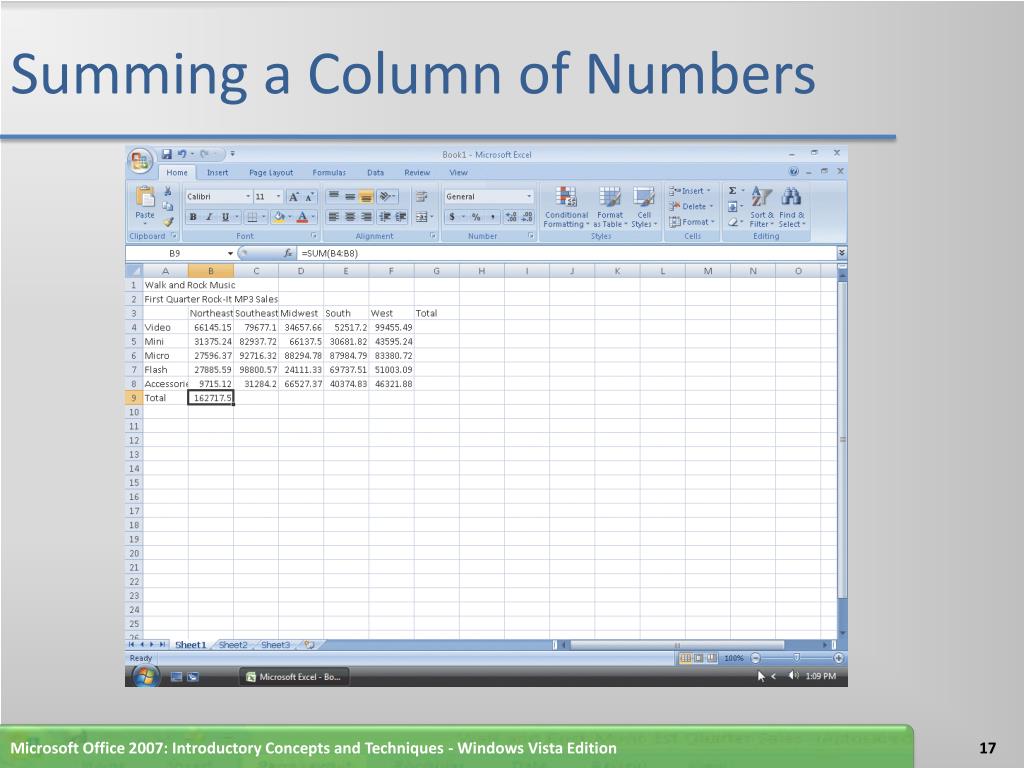Screen dimensions: 1024x768
Task: Open the Office Button menu
Action: click(x=140, y=161)
